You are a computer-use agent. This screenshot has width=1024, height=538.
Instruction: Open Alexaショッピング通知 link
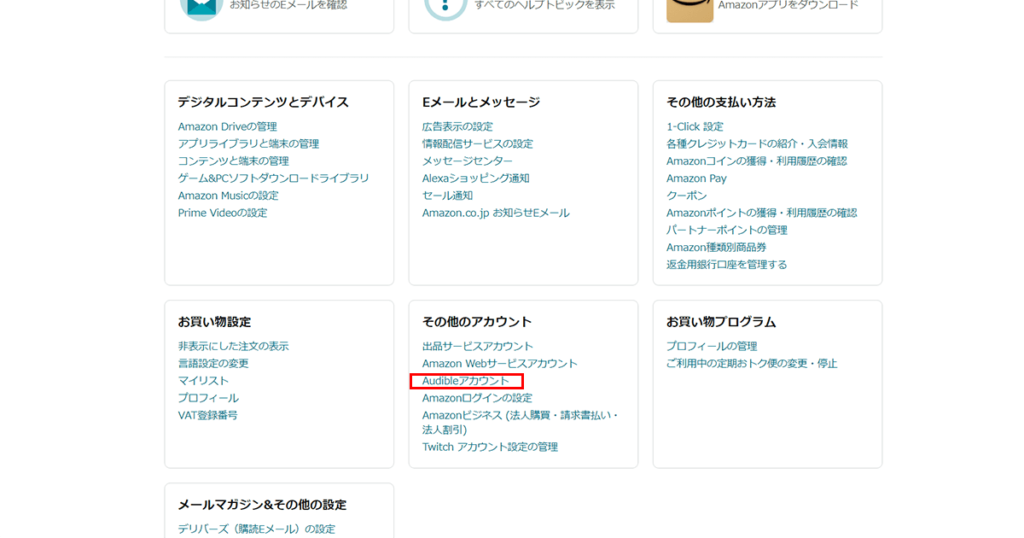[475, 178]
